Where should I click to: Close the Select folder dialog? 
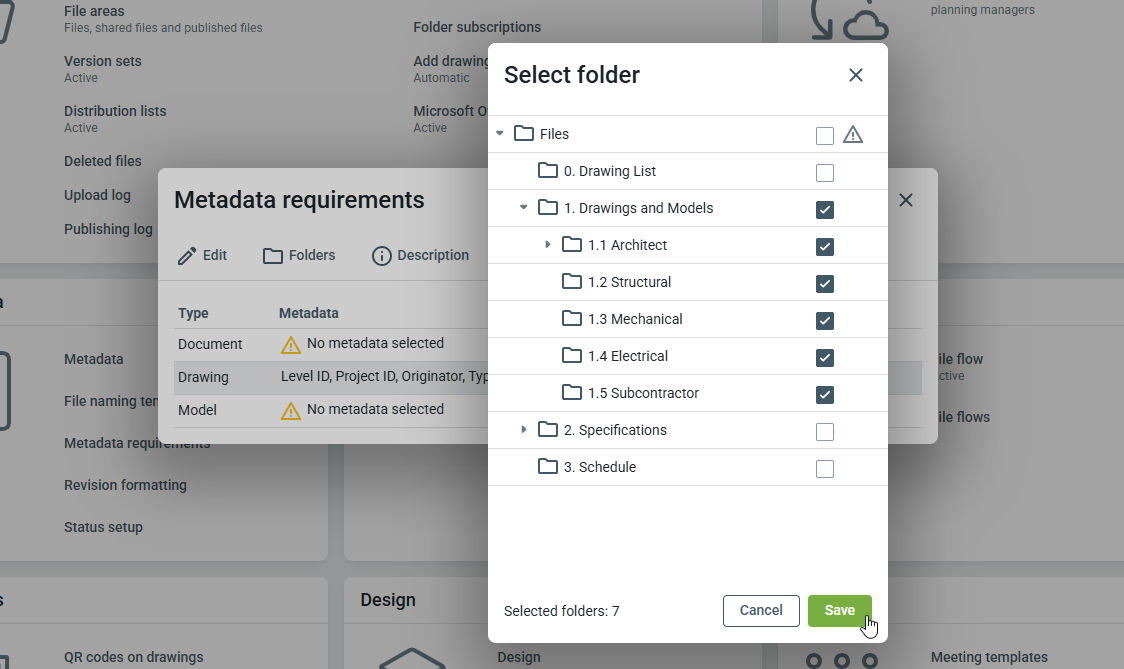pyautogui.click(x=856, y=75)
